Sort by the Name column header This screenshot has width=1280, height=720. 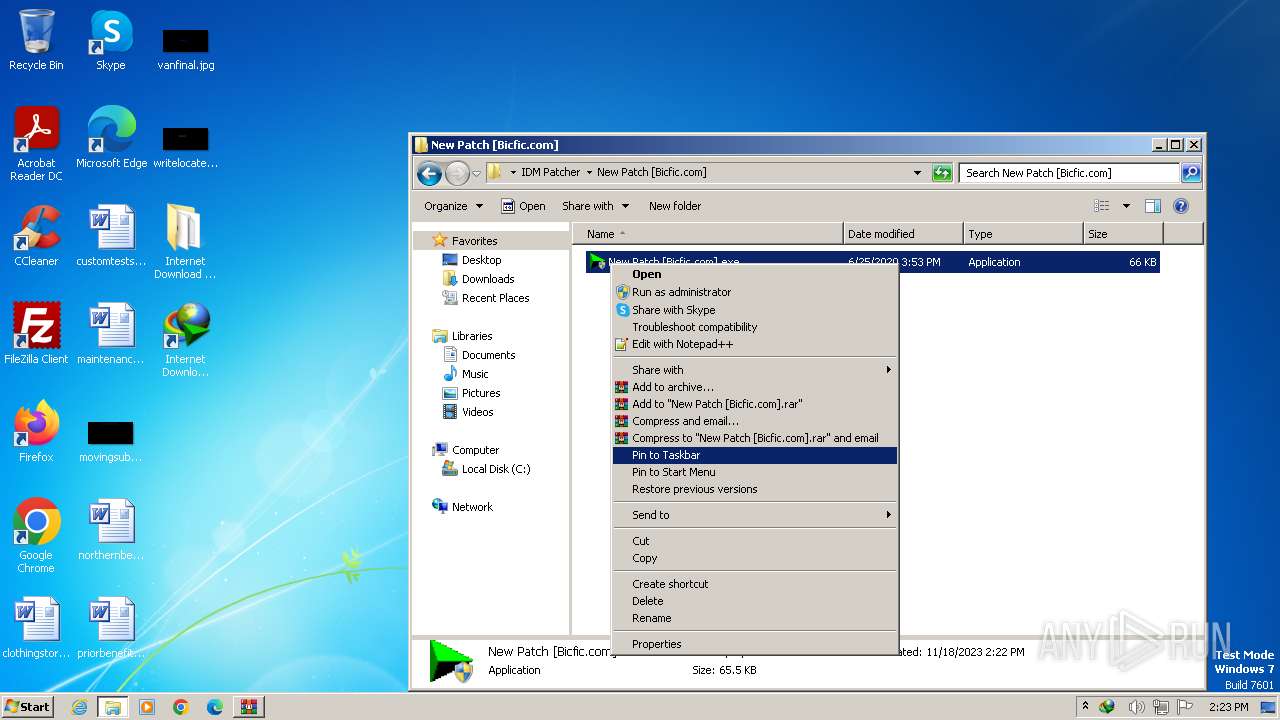pyautogui.click(x=707, y=234)
